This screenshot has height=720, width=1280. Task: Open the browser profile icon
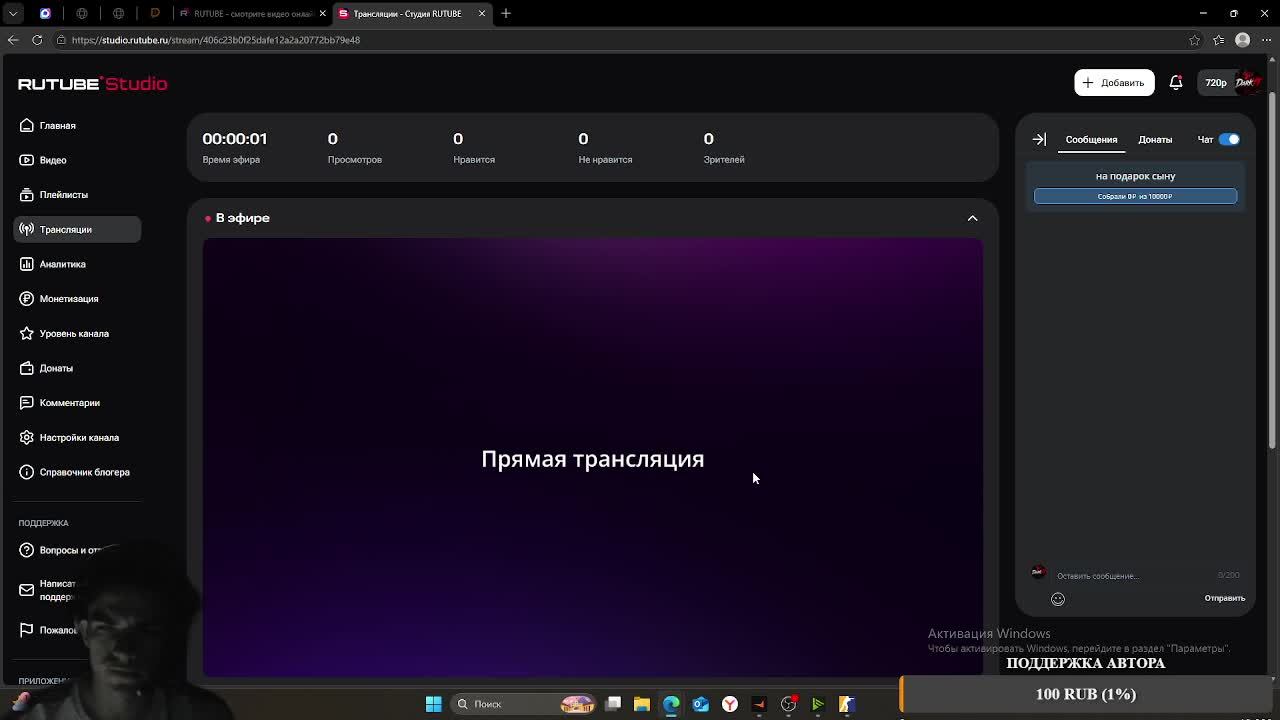[1243, 40]
